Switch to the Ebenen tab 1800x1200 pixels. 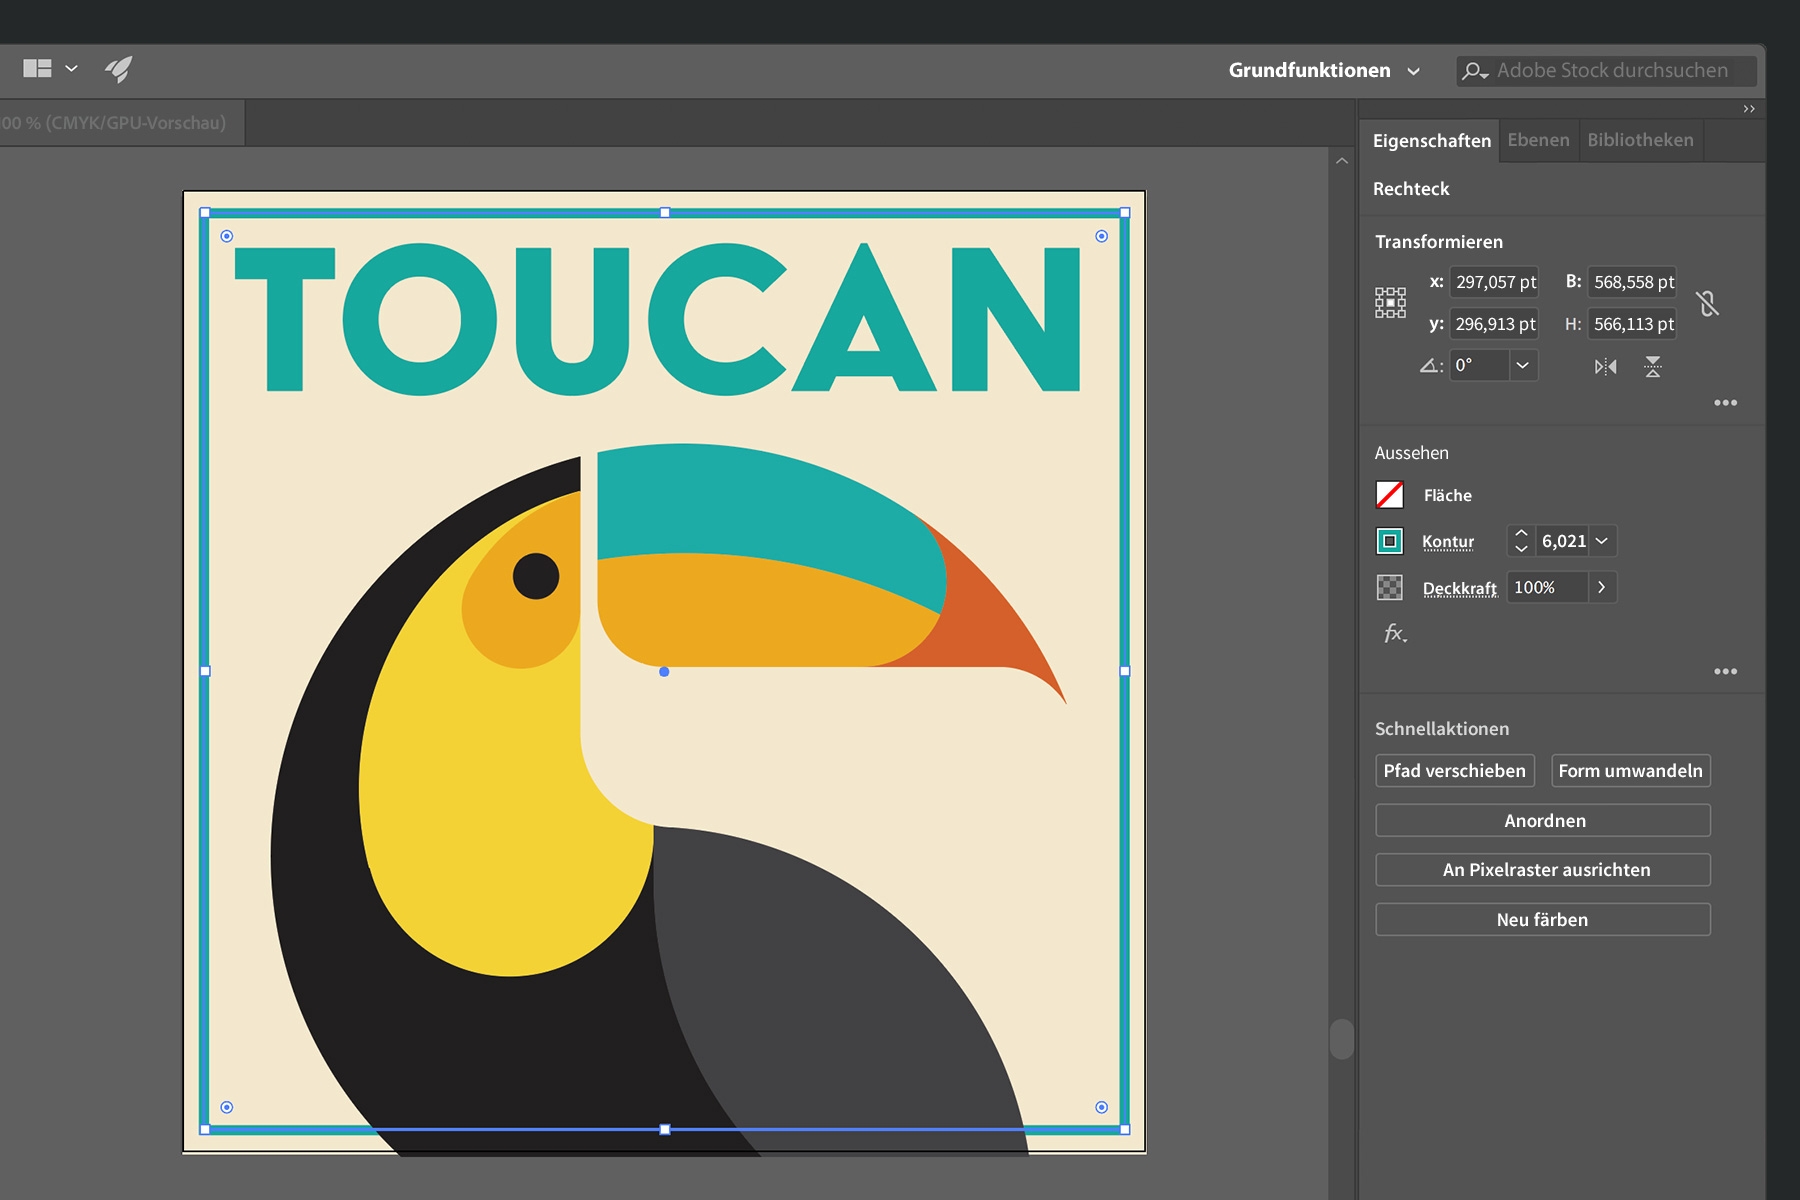tap(1538, 140)
